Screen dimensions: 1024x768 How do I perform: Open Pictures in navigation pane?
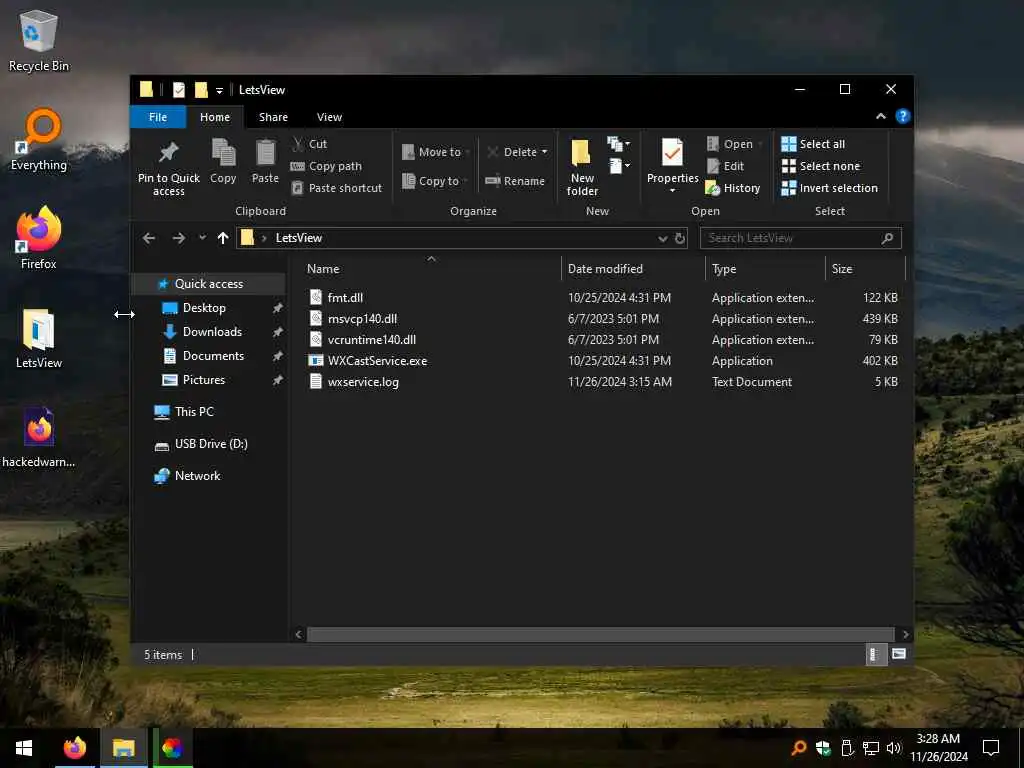tap(208, 380)
